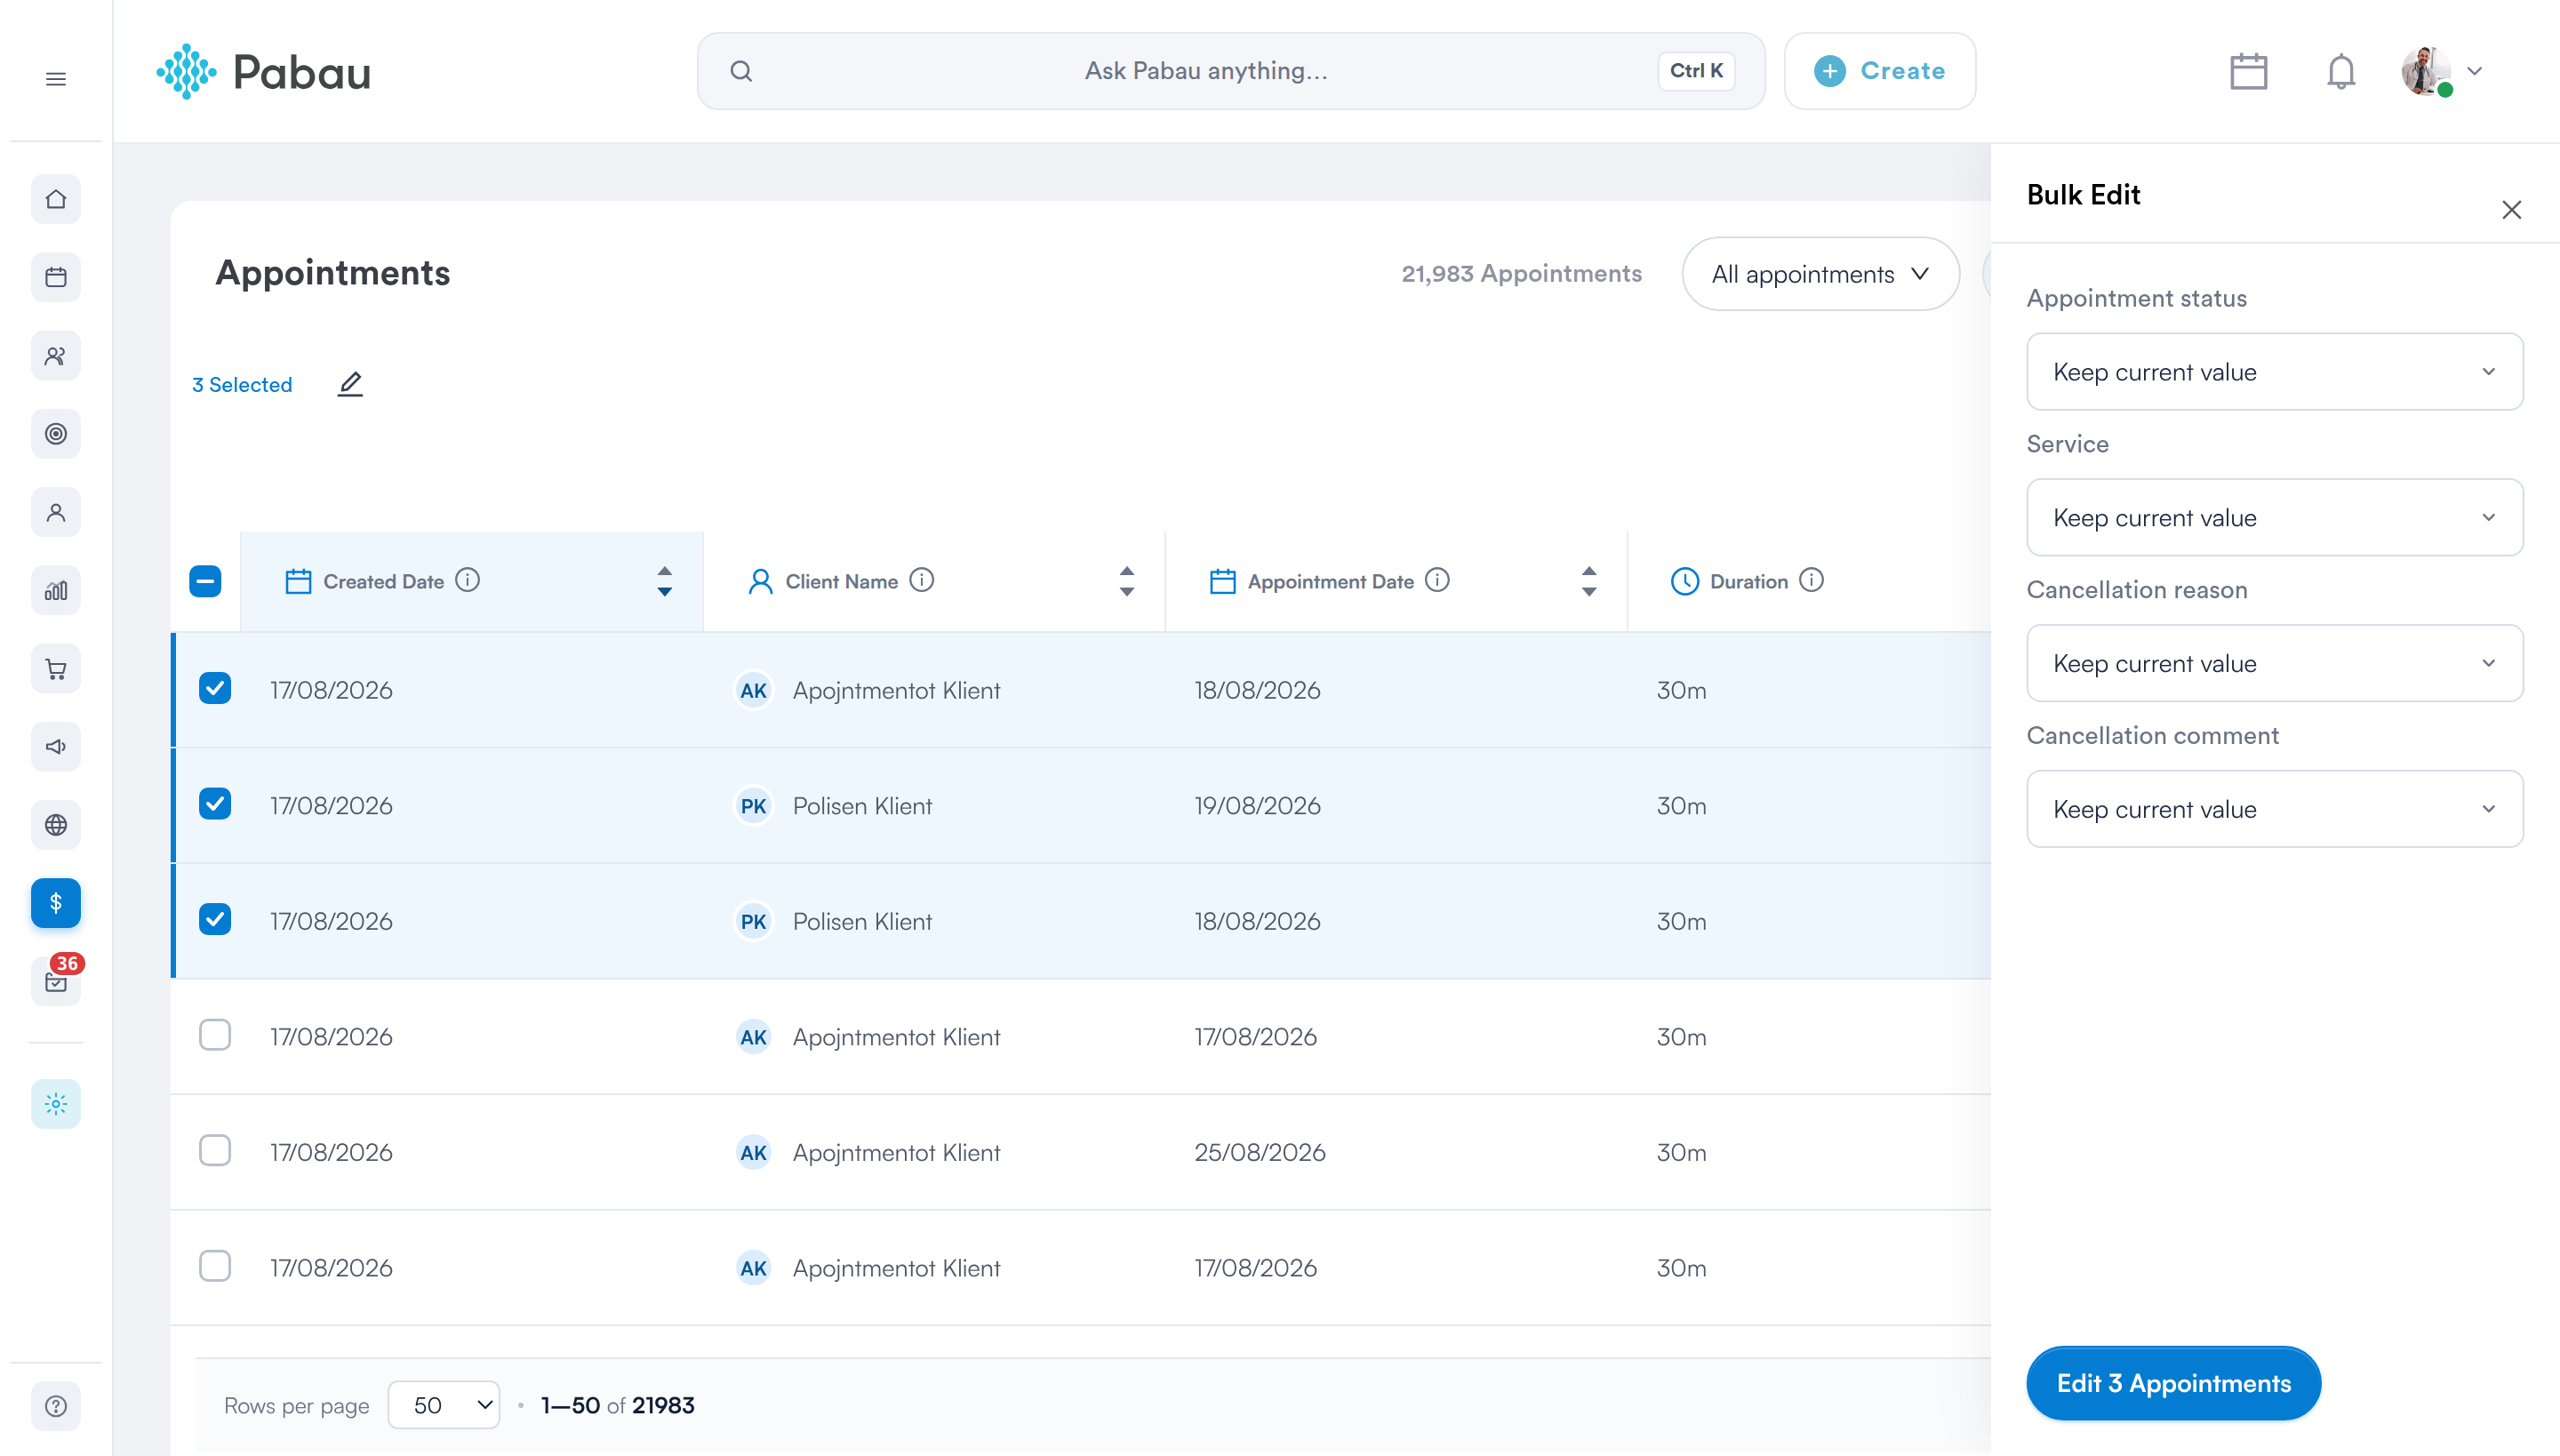Image resolution: width=2560 pixels, height=1456 pixels.
Task: Click the Pabau logo
Action: pyautogui.click(x=263, y=72)
